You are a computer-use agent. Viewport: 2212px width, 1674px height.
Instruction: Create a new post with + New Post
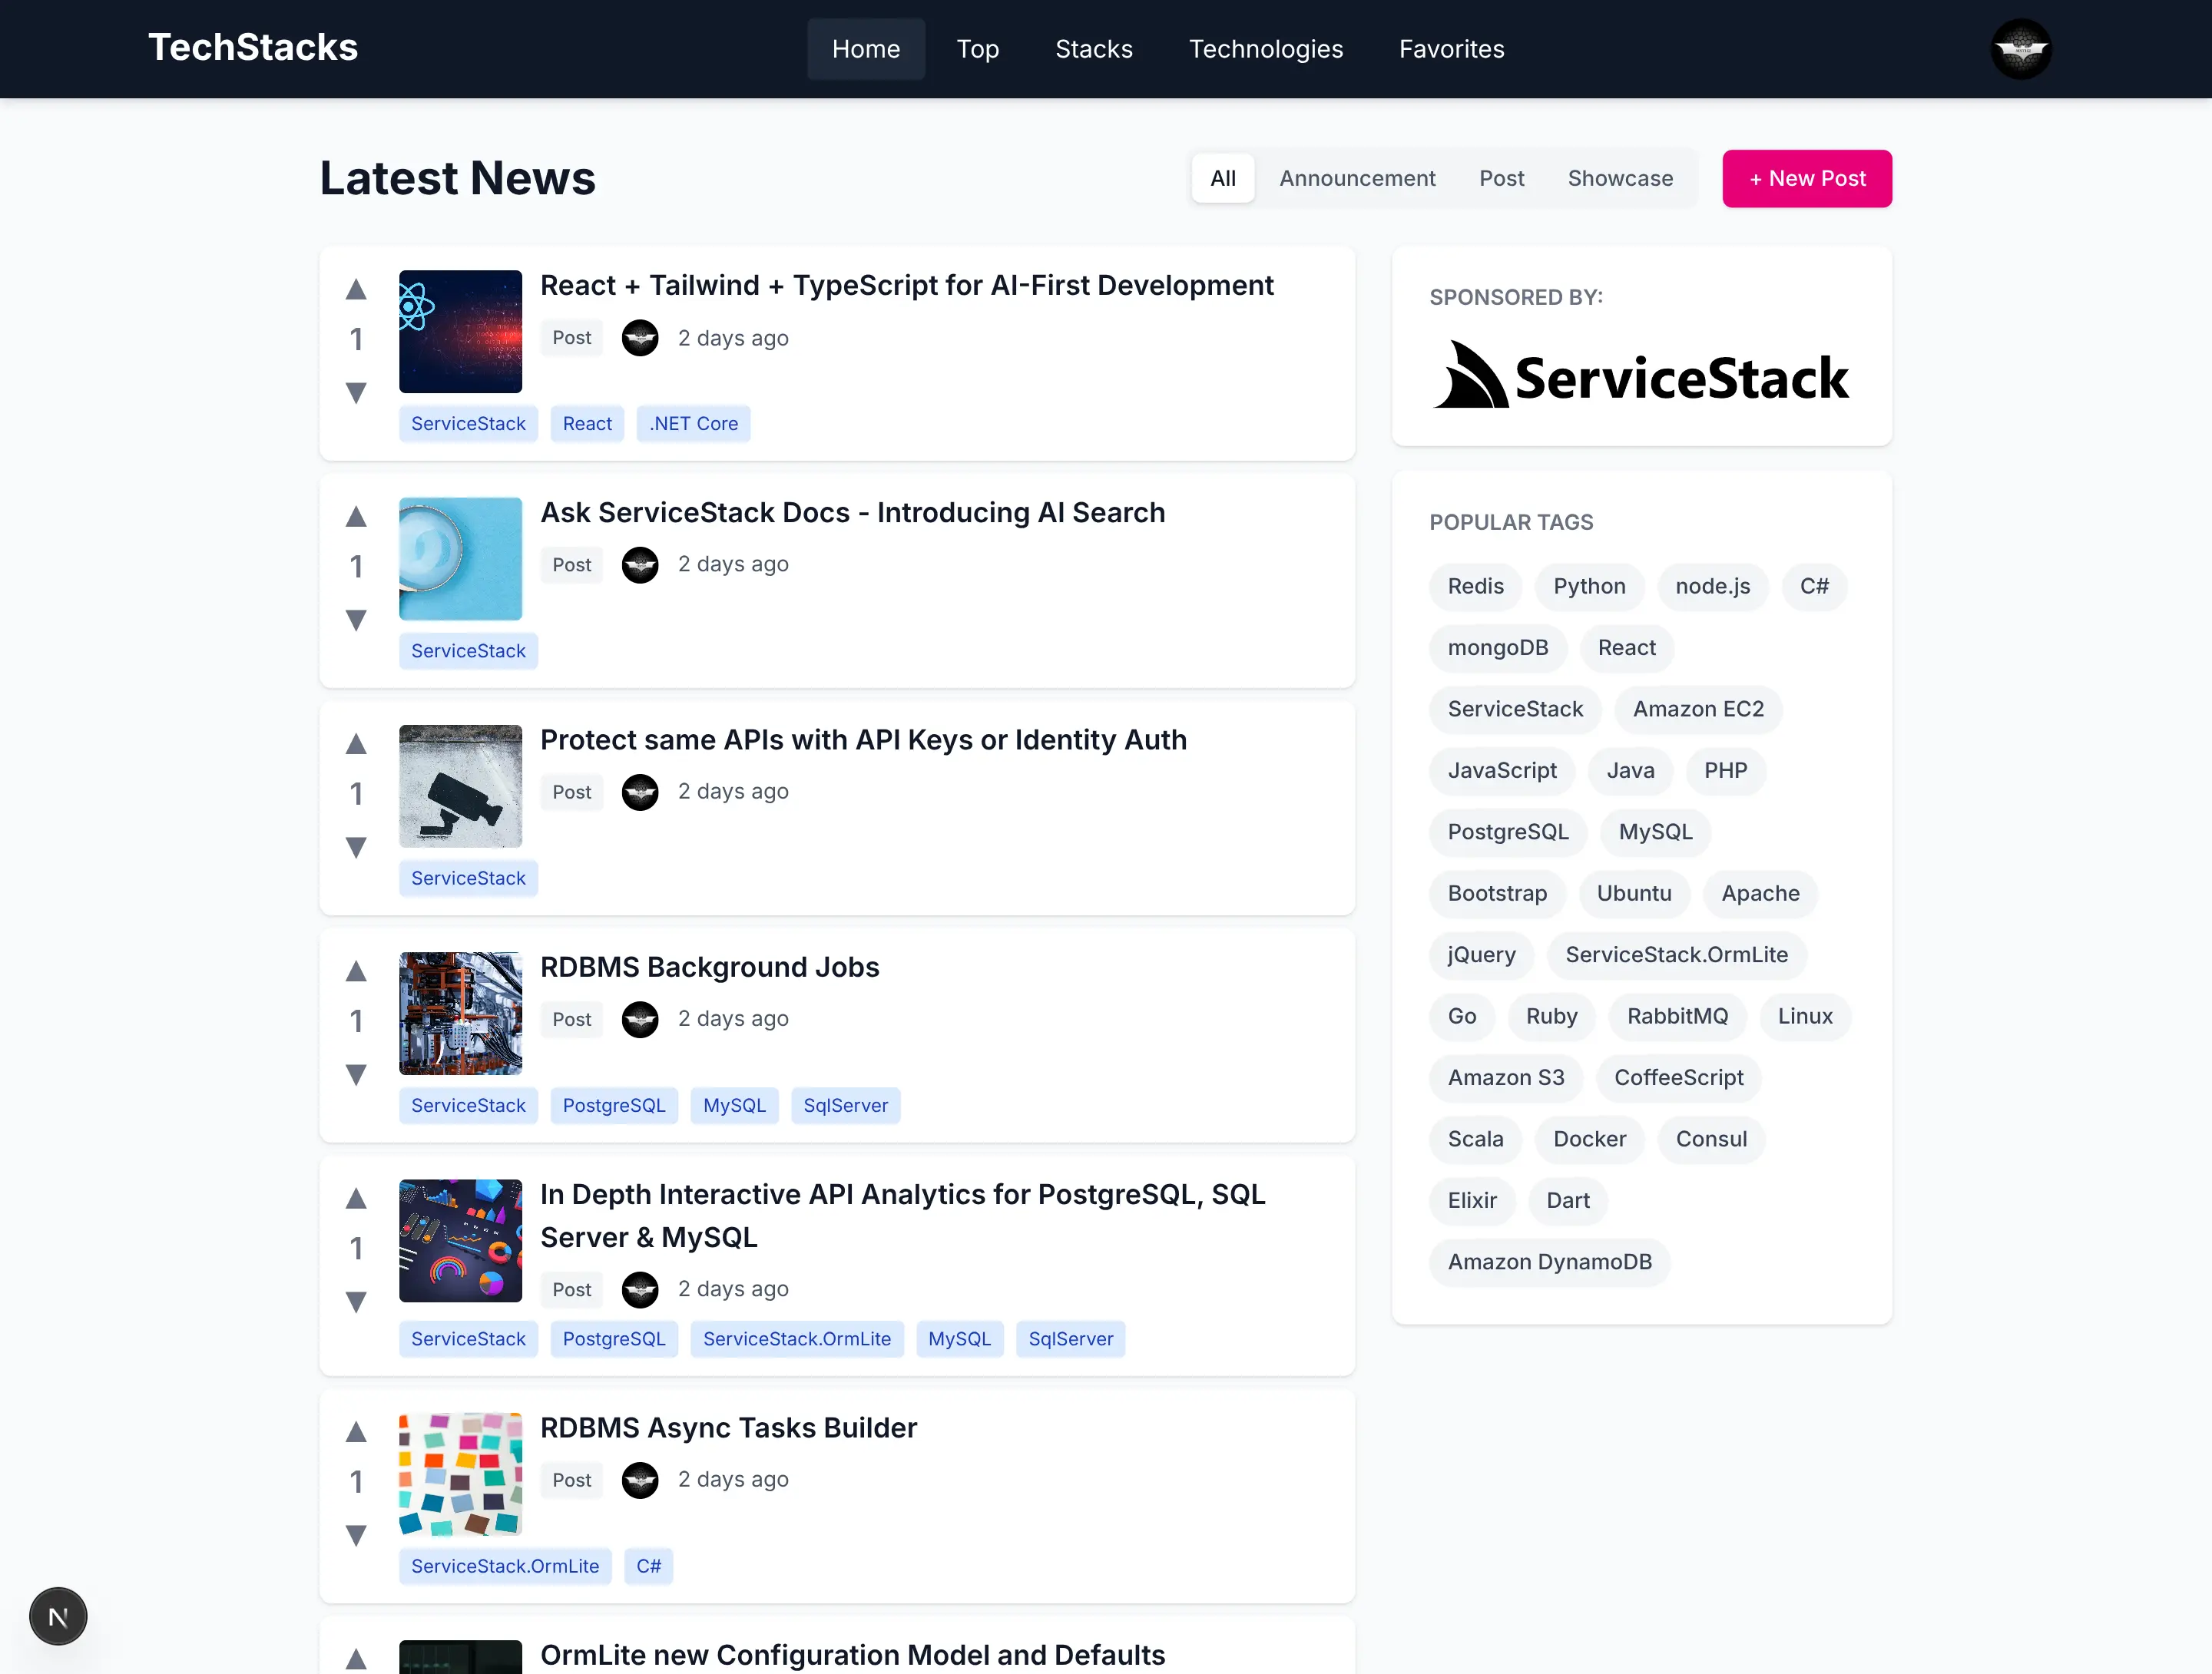click(1806, 178)
